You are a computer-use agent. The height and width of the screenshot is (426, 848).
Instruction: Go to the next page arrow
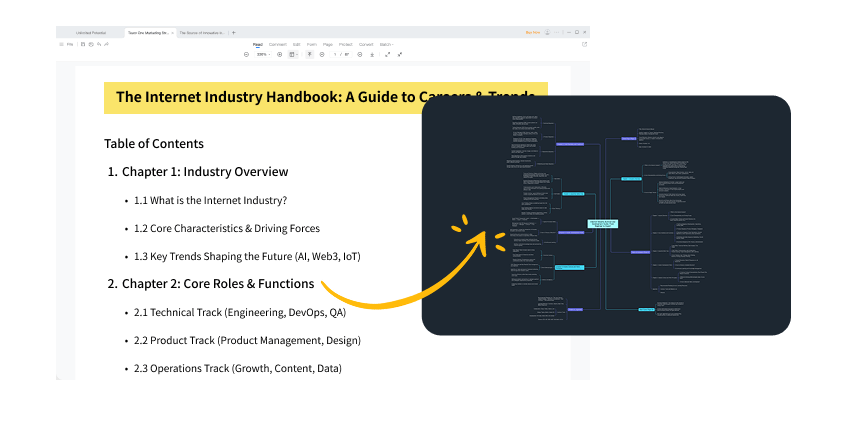360,54
